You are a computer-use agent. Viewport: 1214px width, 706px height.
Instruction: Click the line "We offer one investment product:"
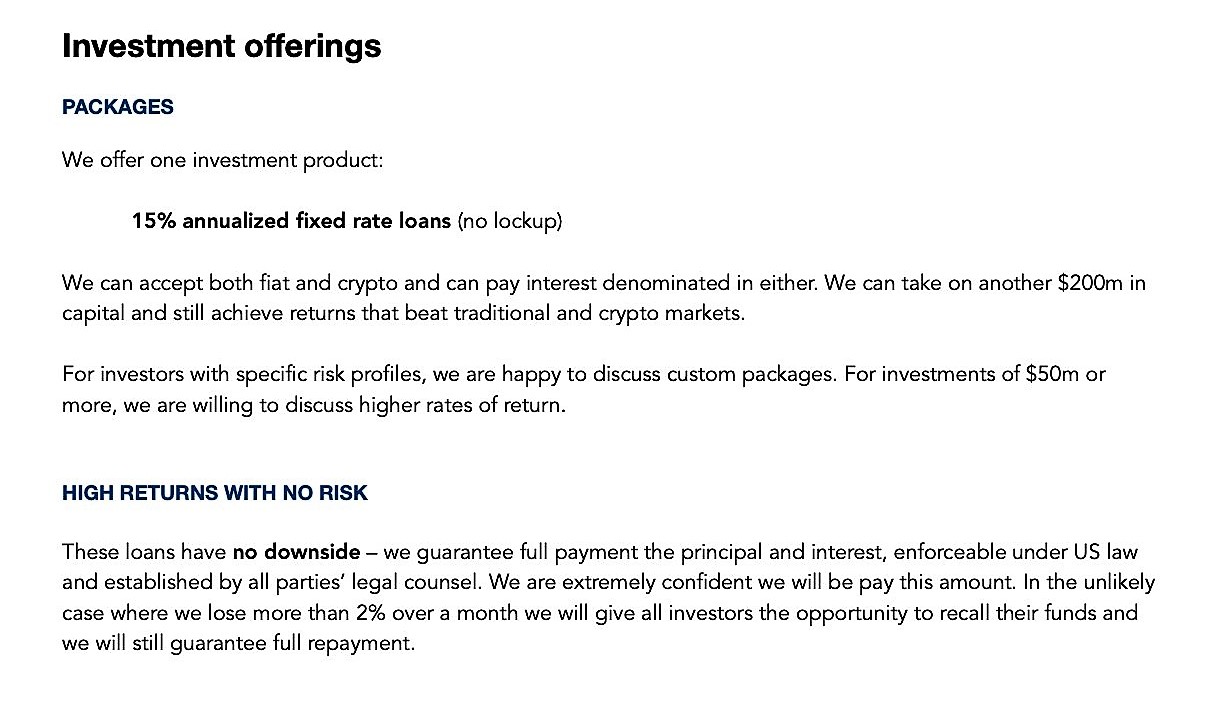pyautogui.click(x=222, y=160)
